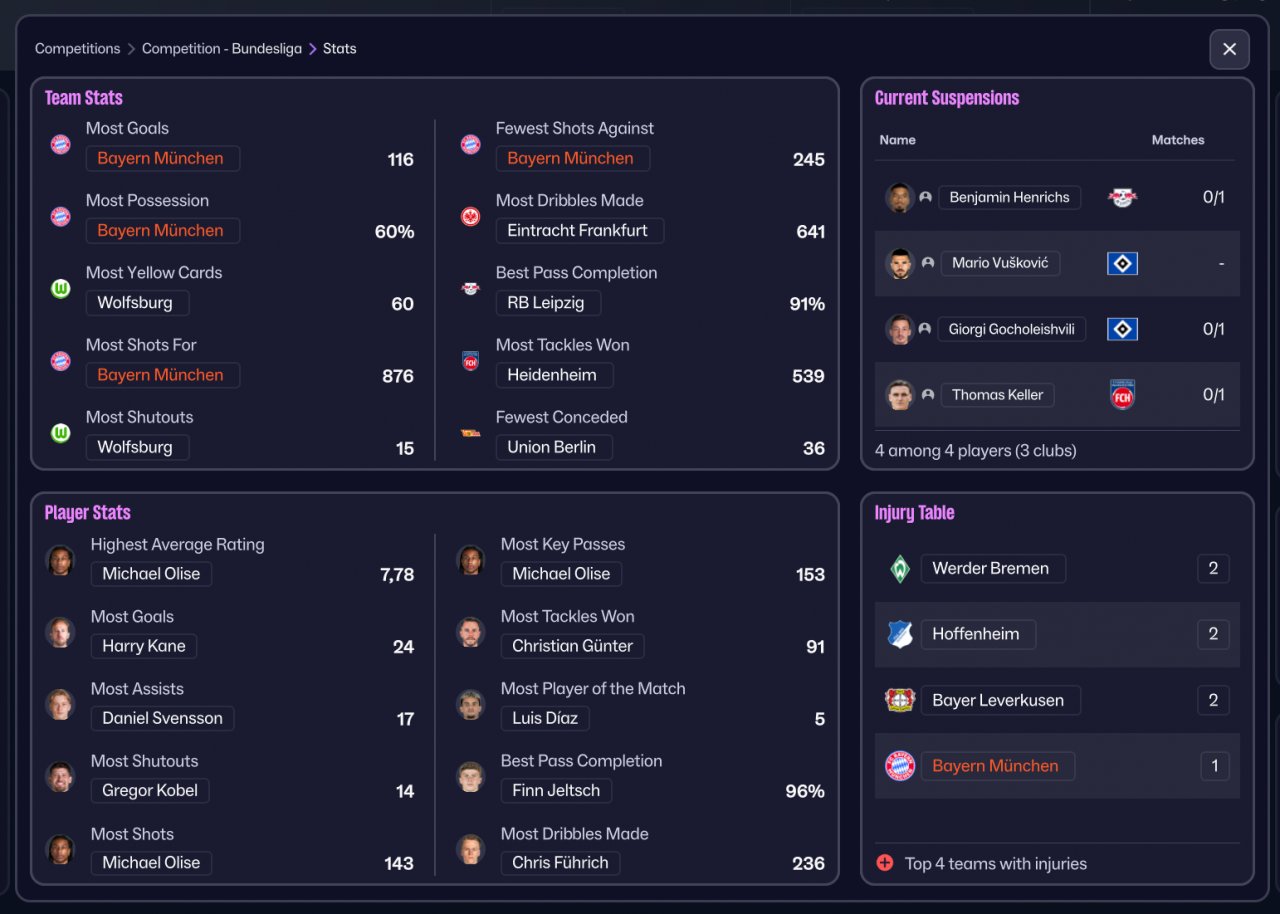Click Heidenheim crest beside Most Tackles Won
1280x914 pixels.
click(471, 361)
